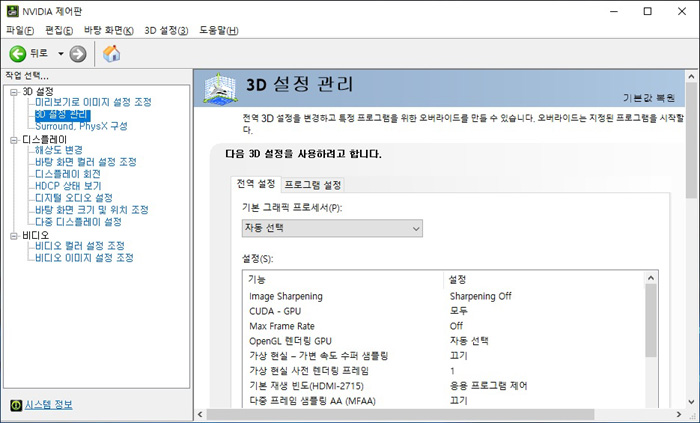Click the settings list scrollbar thumb
Viewport: 700px width, 423px height.
click(x=651, y=320)
